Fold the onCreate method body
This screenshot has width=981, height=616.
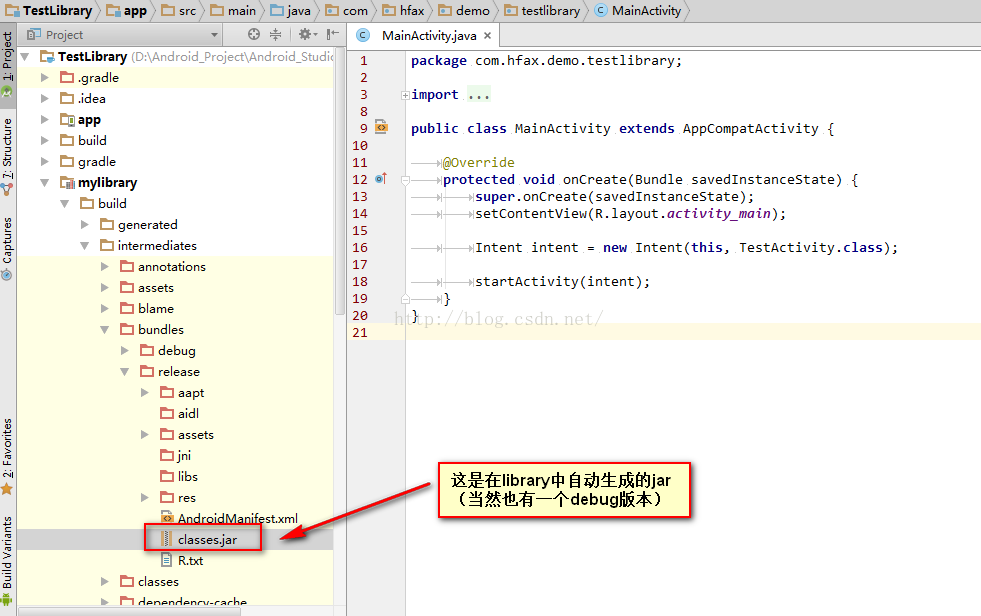[405, 180]
